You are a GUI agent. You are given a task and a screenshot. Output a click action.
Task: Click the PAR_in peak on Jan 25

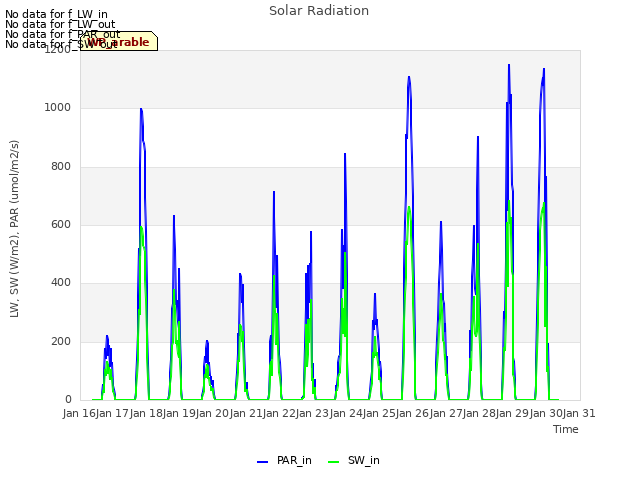coord(409,77)
